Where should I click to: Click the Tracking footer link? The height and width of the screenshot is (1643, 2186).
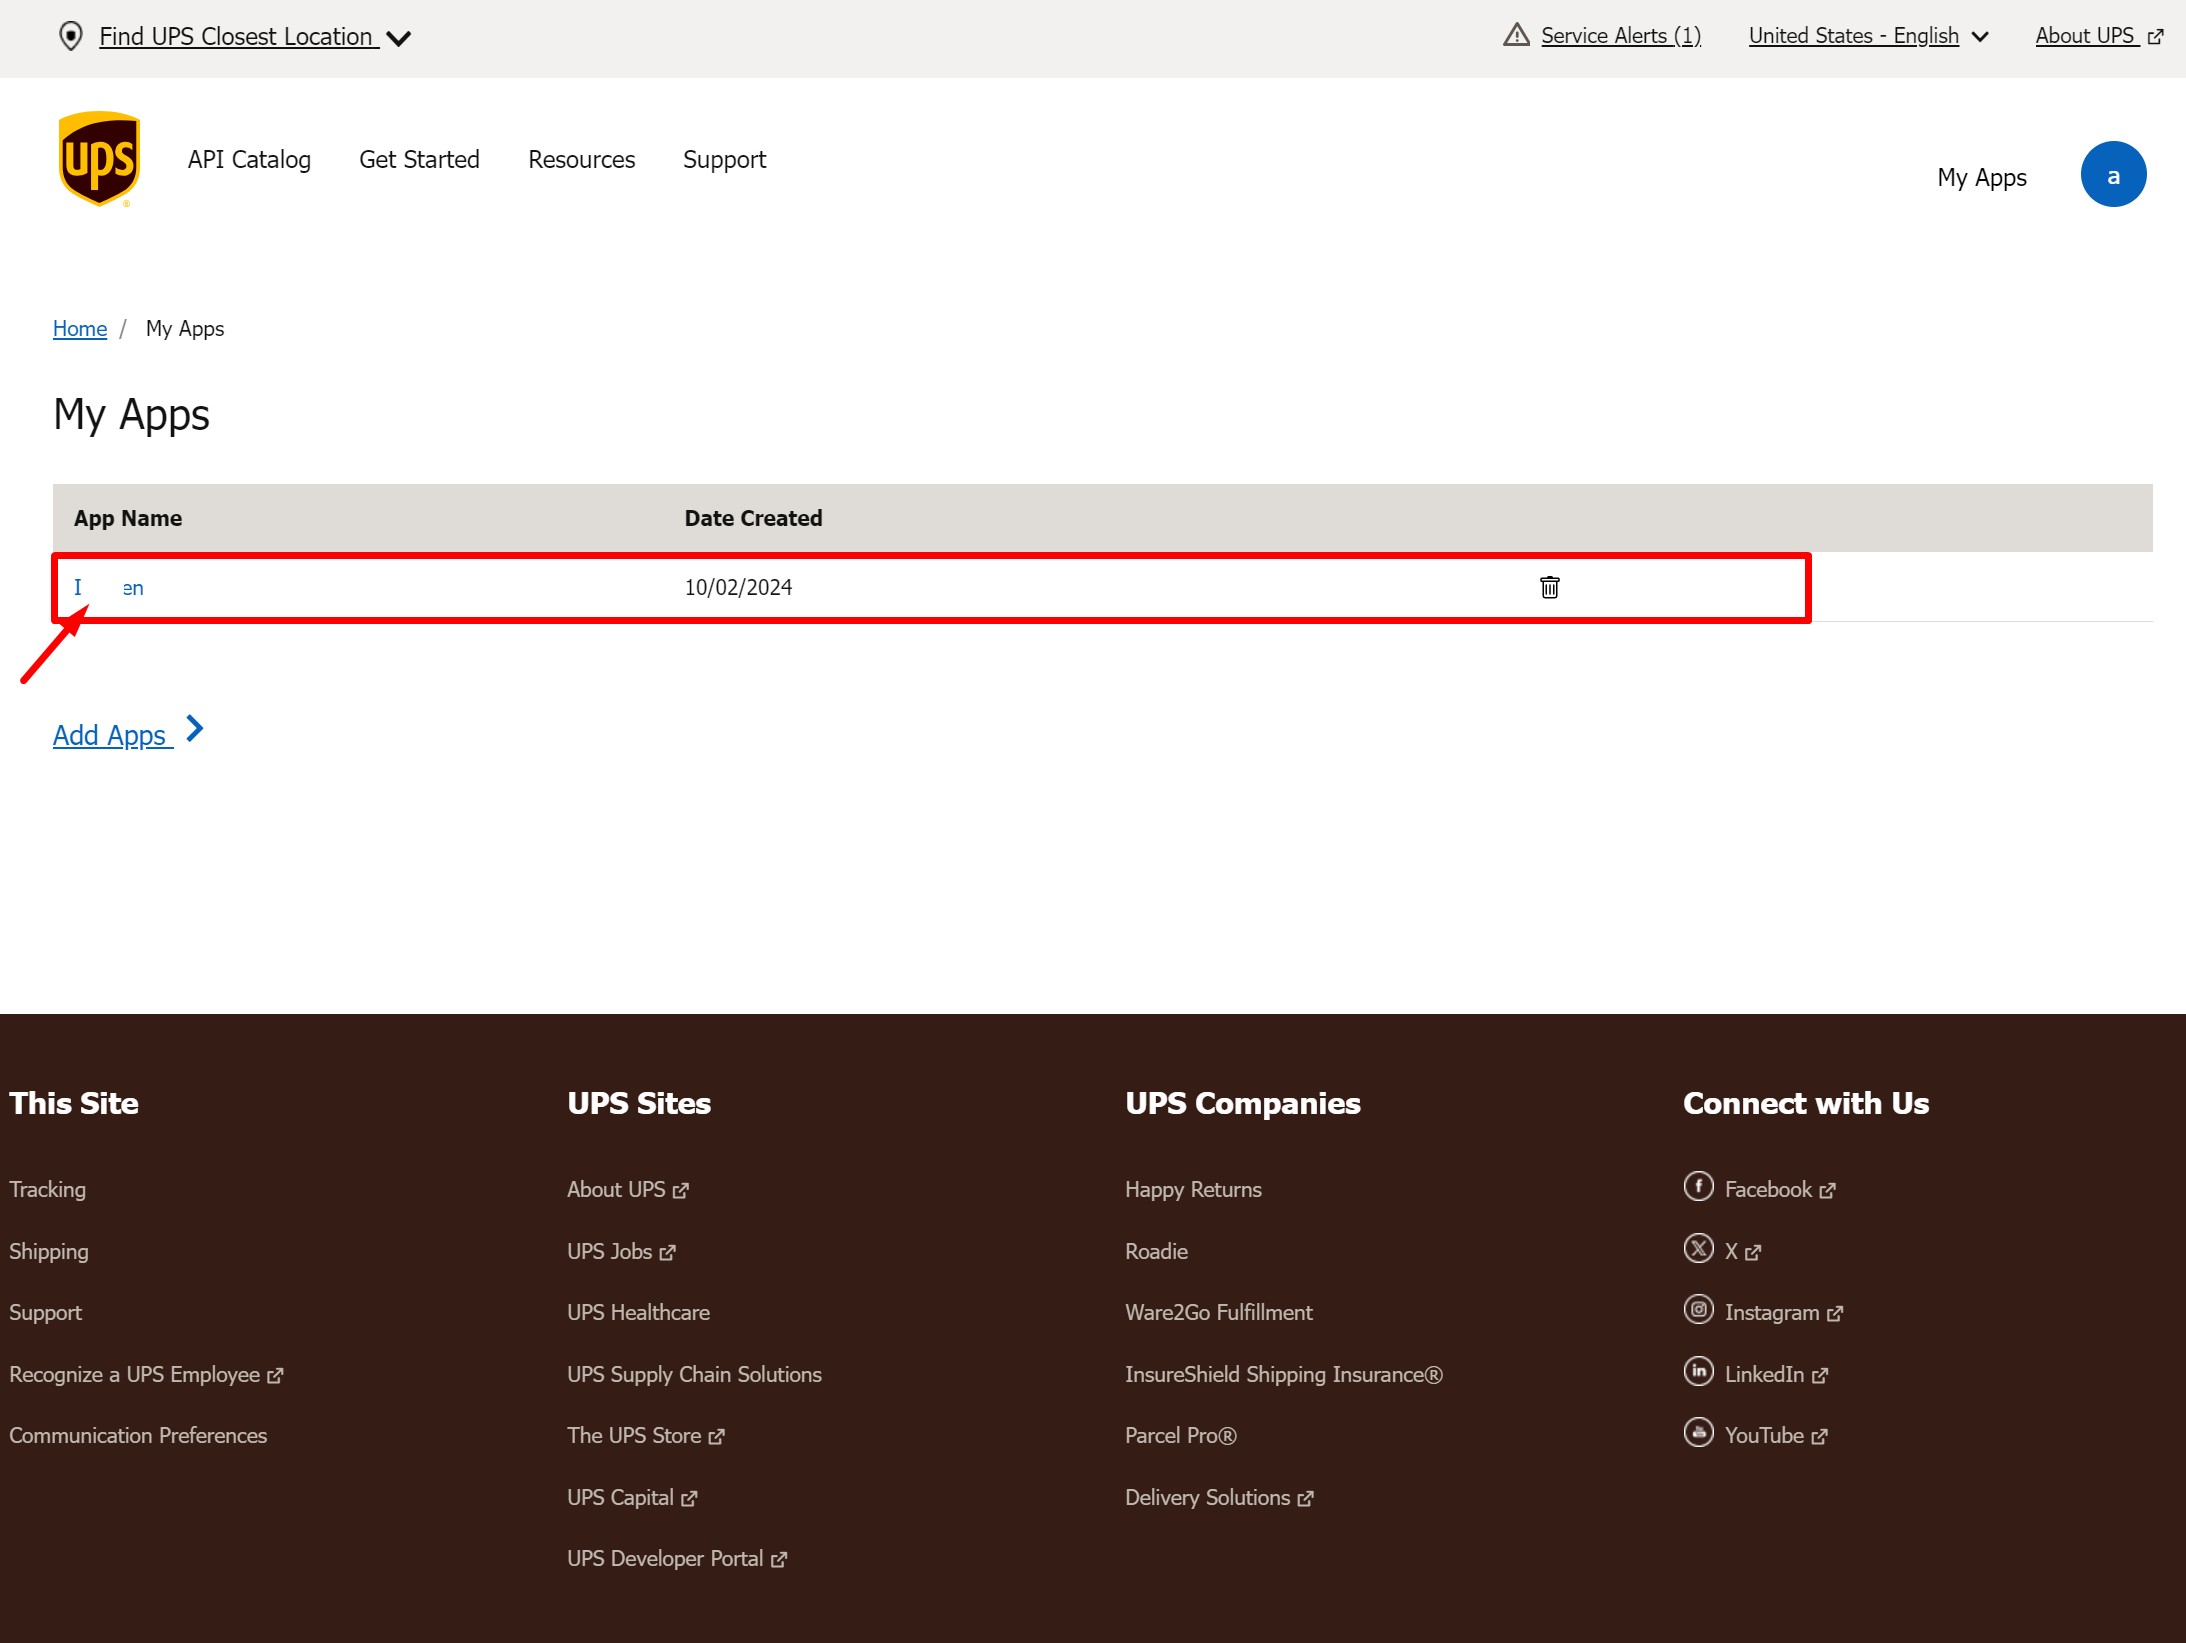(x=47, y=1189)
